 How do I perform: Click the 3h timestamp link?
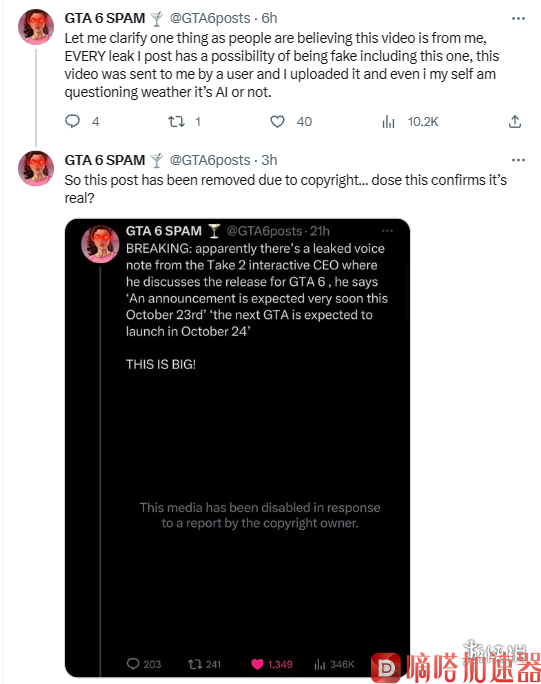point(269,160)
